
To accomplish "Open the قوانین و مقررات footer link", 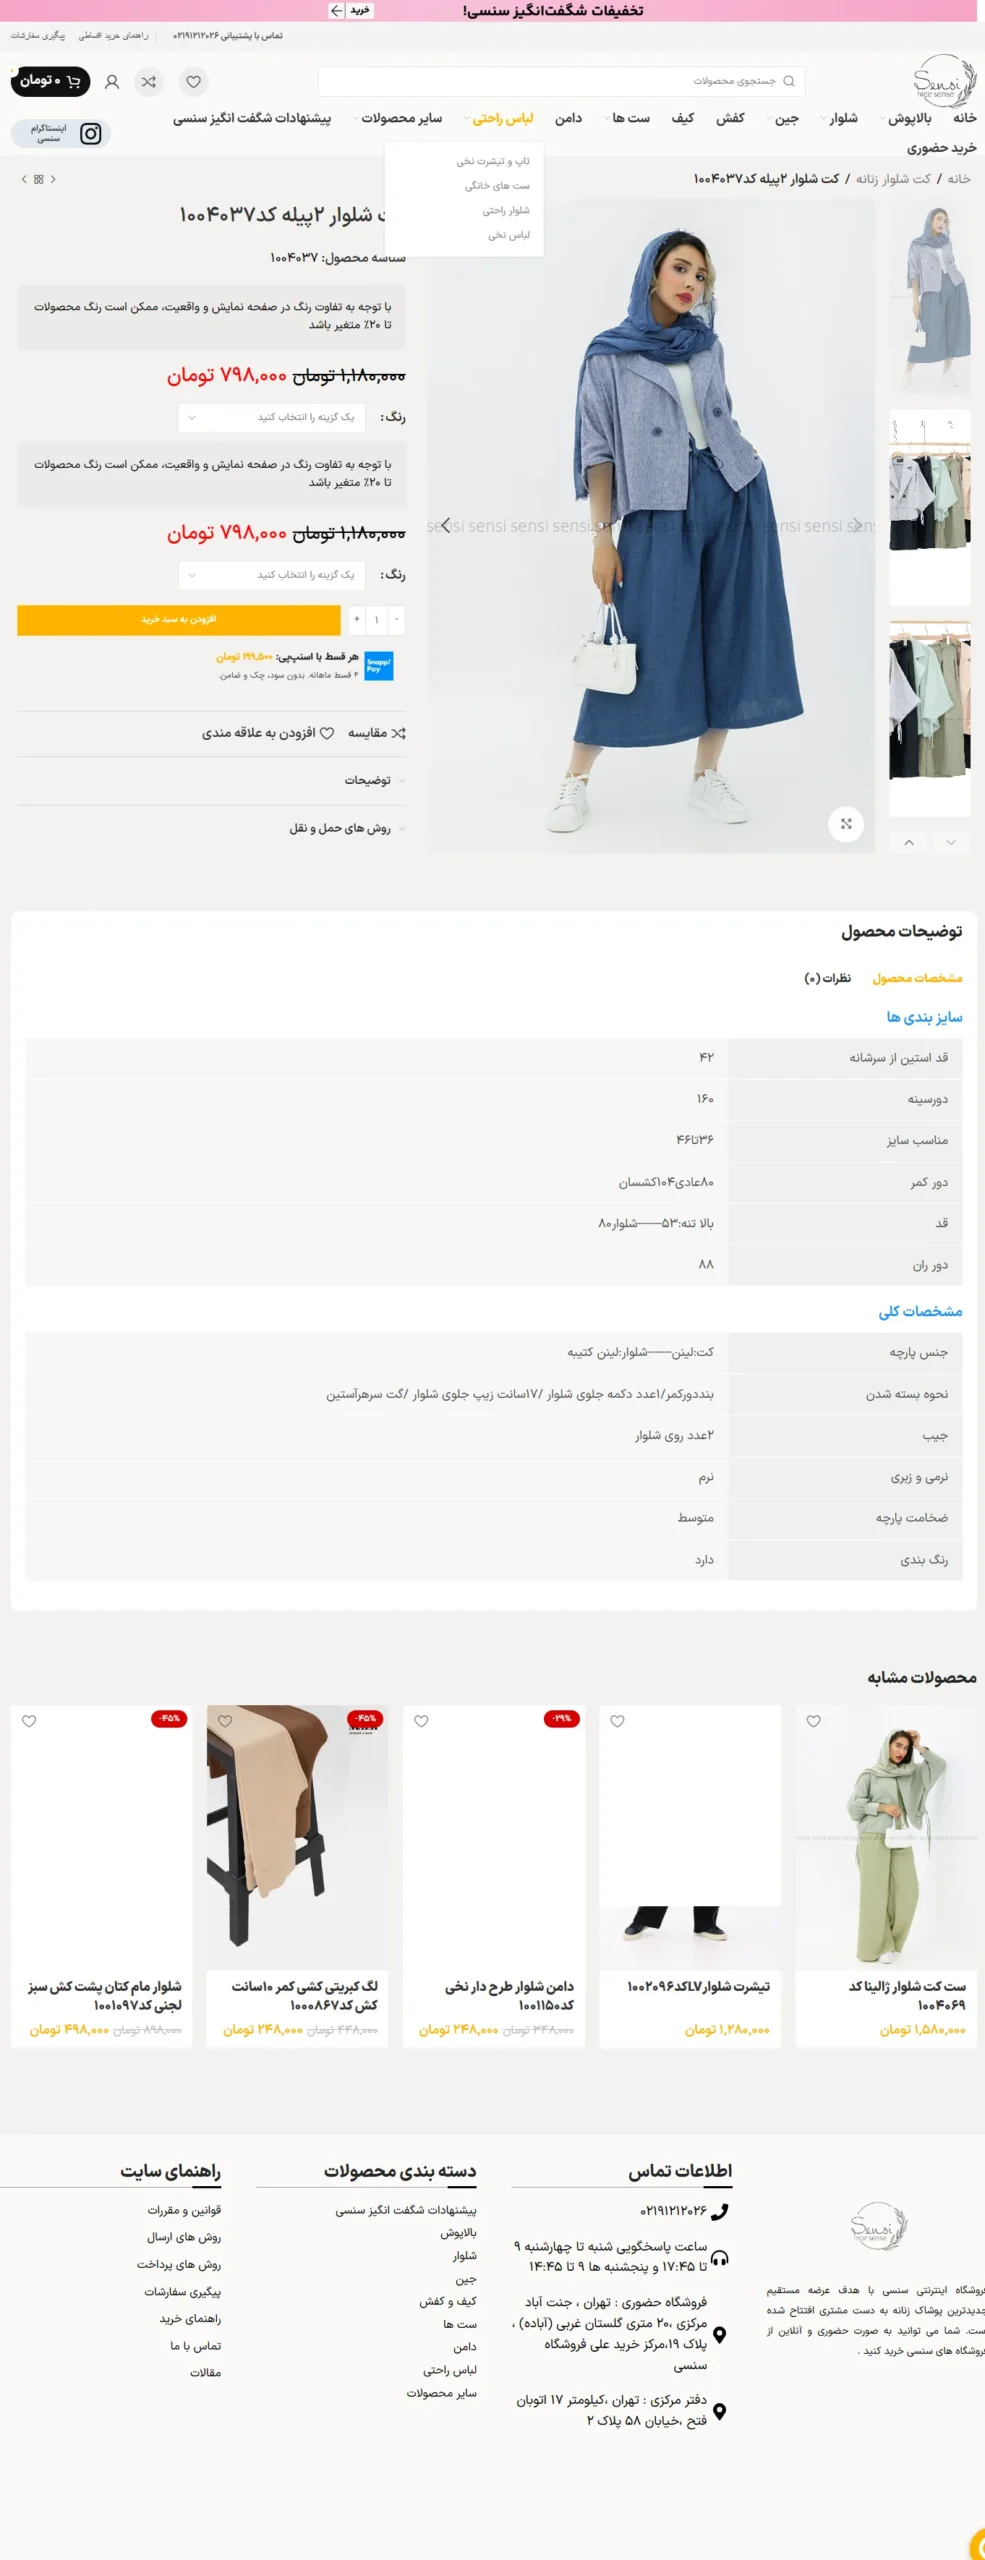I will pyautogui.click(x=184, y=2210).
